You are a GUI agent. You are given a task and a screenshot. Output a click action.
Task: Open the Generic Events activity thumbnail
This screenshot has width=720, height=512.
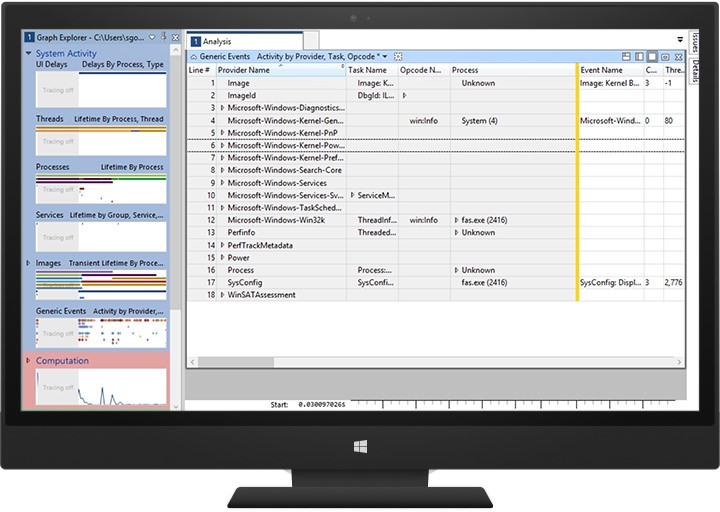[x=101, y=333]
